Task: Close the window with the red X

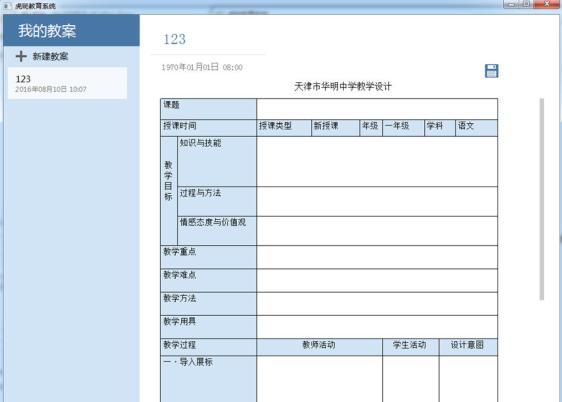Action: point(546,4)
